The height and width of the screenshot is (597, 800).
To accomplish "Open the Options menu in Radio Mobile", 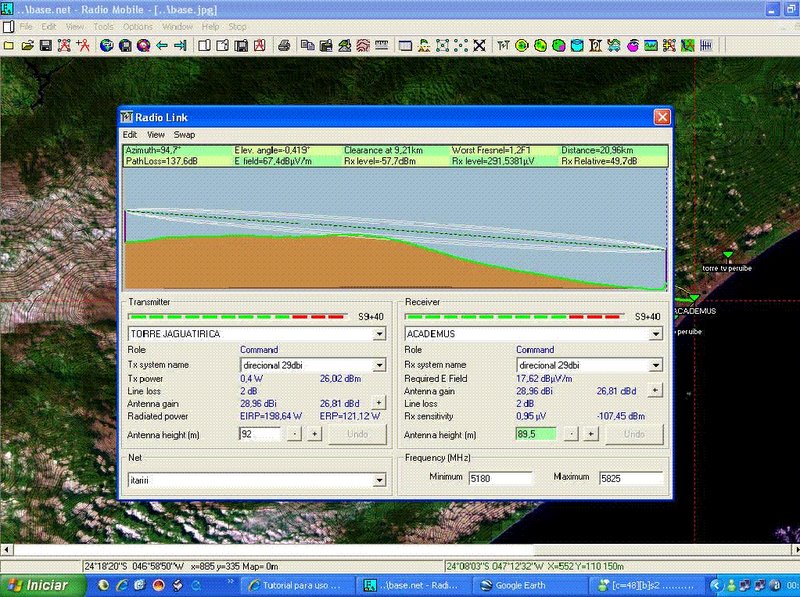I will point(138,27).
